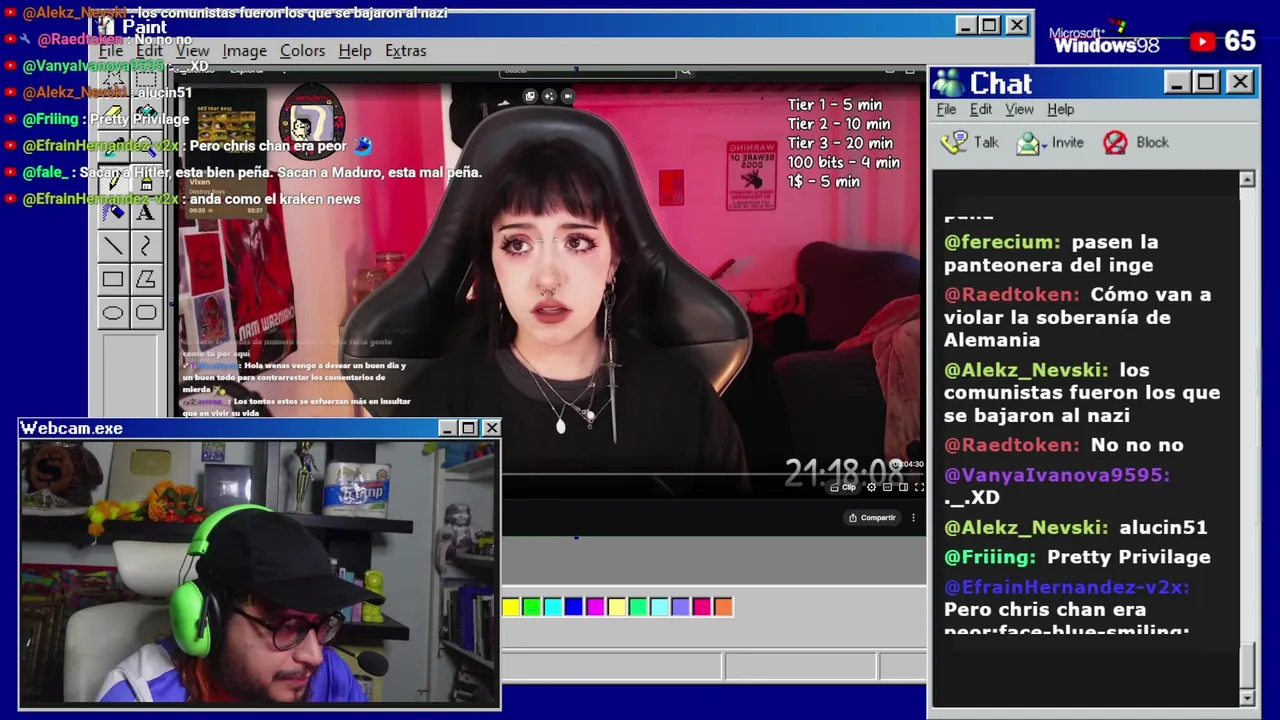The image size is (1280, 720).
Task: Click the Chat scrollbar down arrow
Action: [1247, 697]
